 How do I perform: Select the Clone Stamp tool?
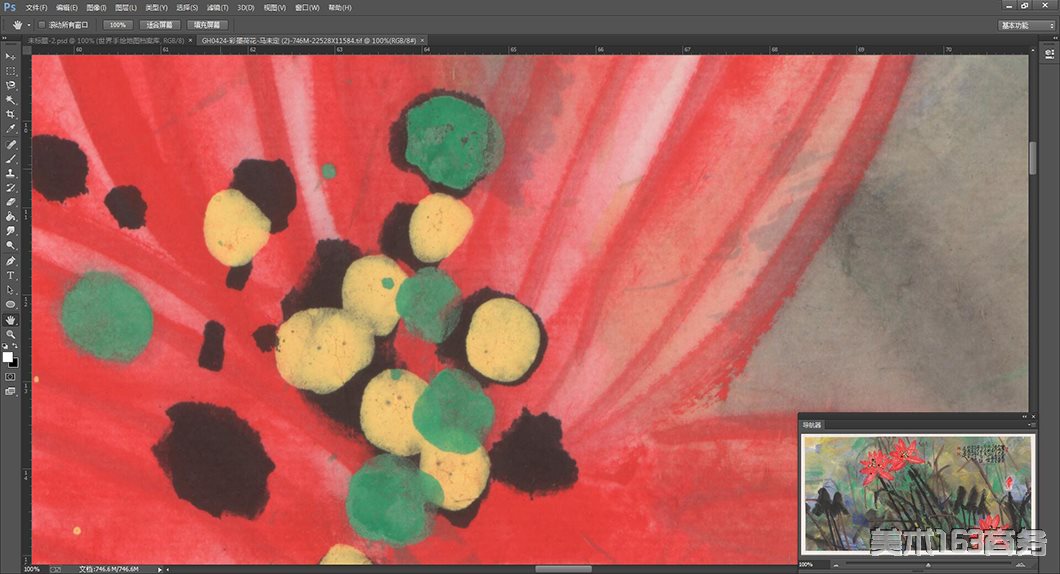pyautogui.click(x=10, y=173)
